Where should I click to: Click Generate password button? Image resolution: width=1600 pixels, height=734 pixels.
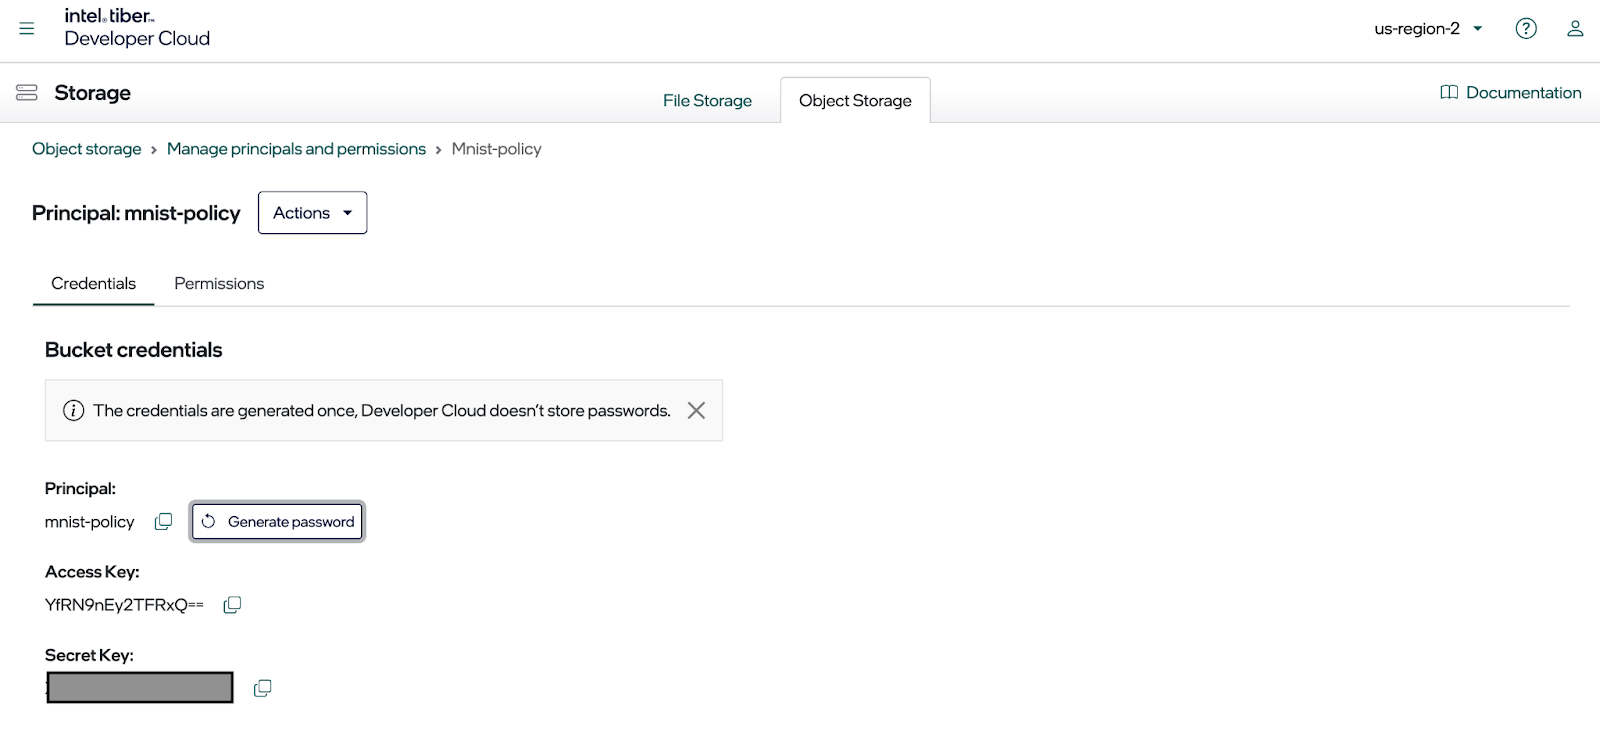point(277,522)
